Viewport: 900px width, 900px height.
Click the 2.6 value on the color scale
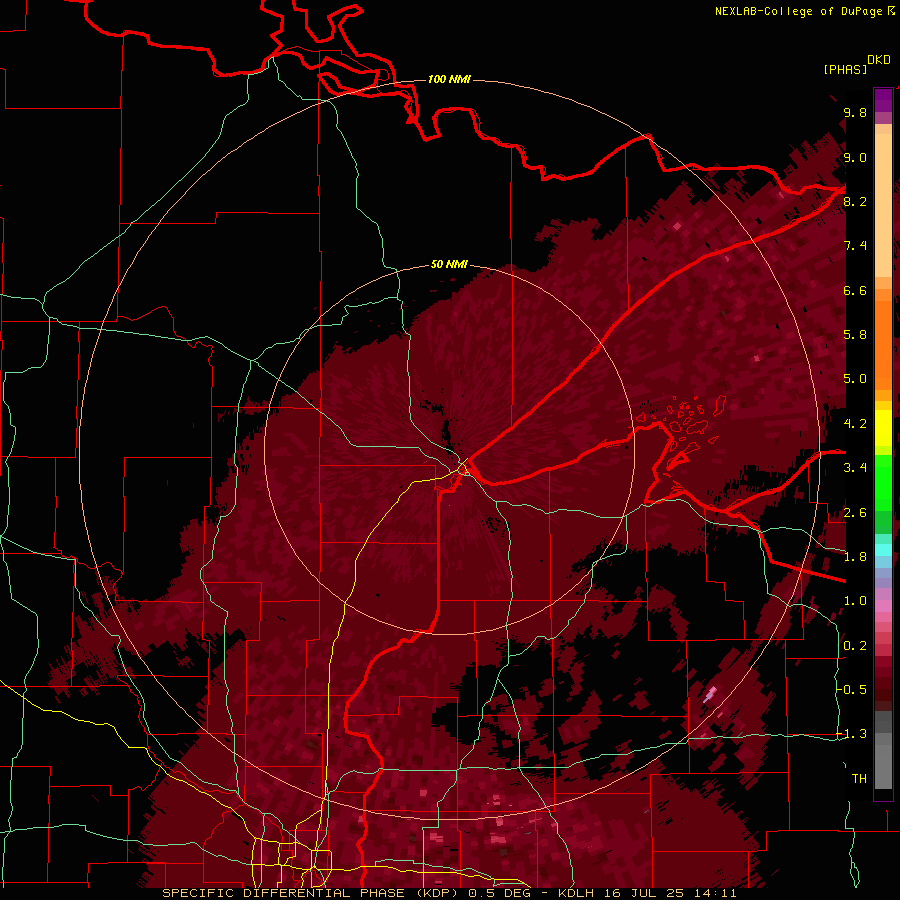pos(855,513)
